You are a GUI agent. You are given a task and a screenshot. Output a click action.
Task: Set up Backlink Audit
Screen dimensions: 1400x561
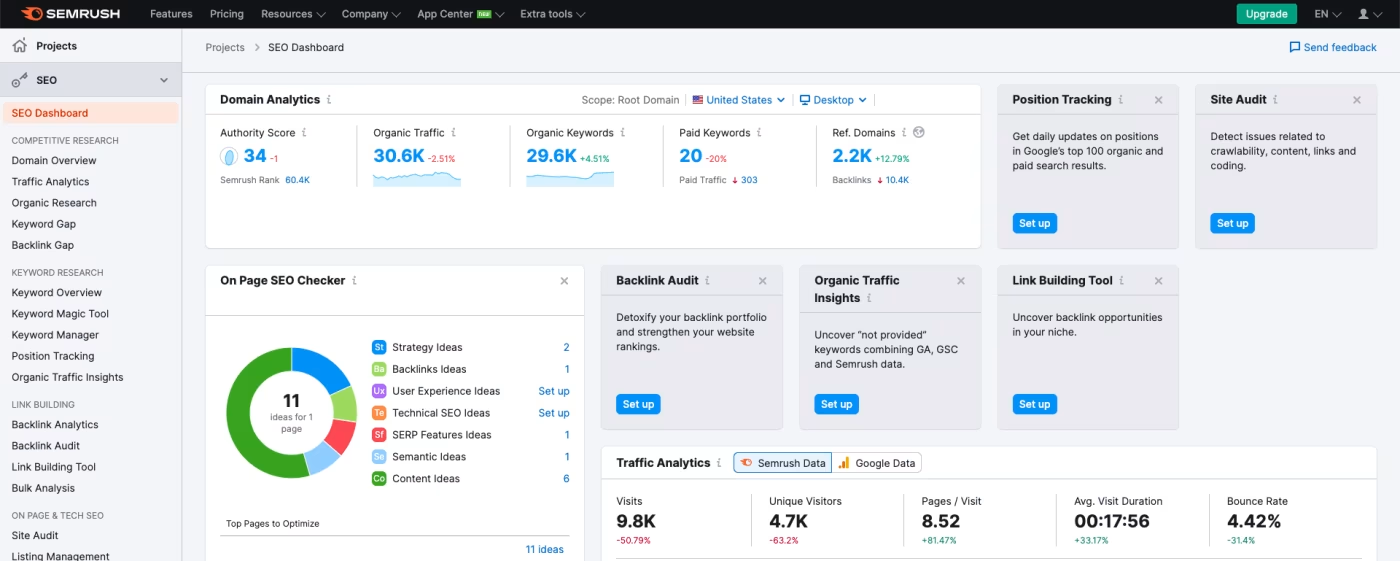click(638, 404)
